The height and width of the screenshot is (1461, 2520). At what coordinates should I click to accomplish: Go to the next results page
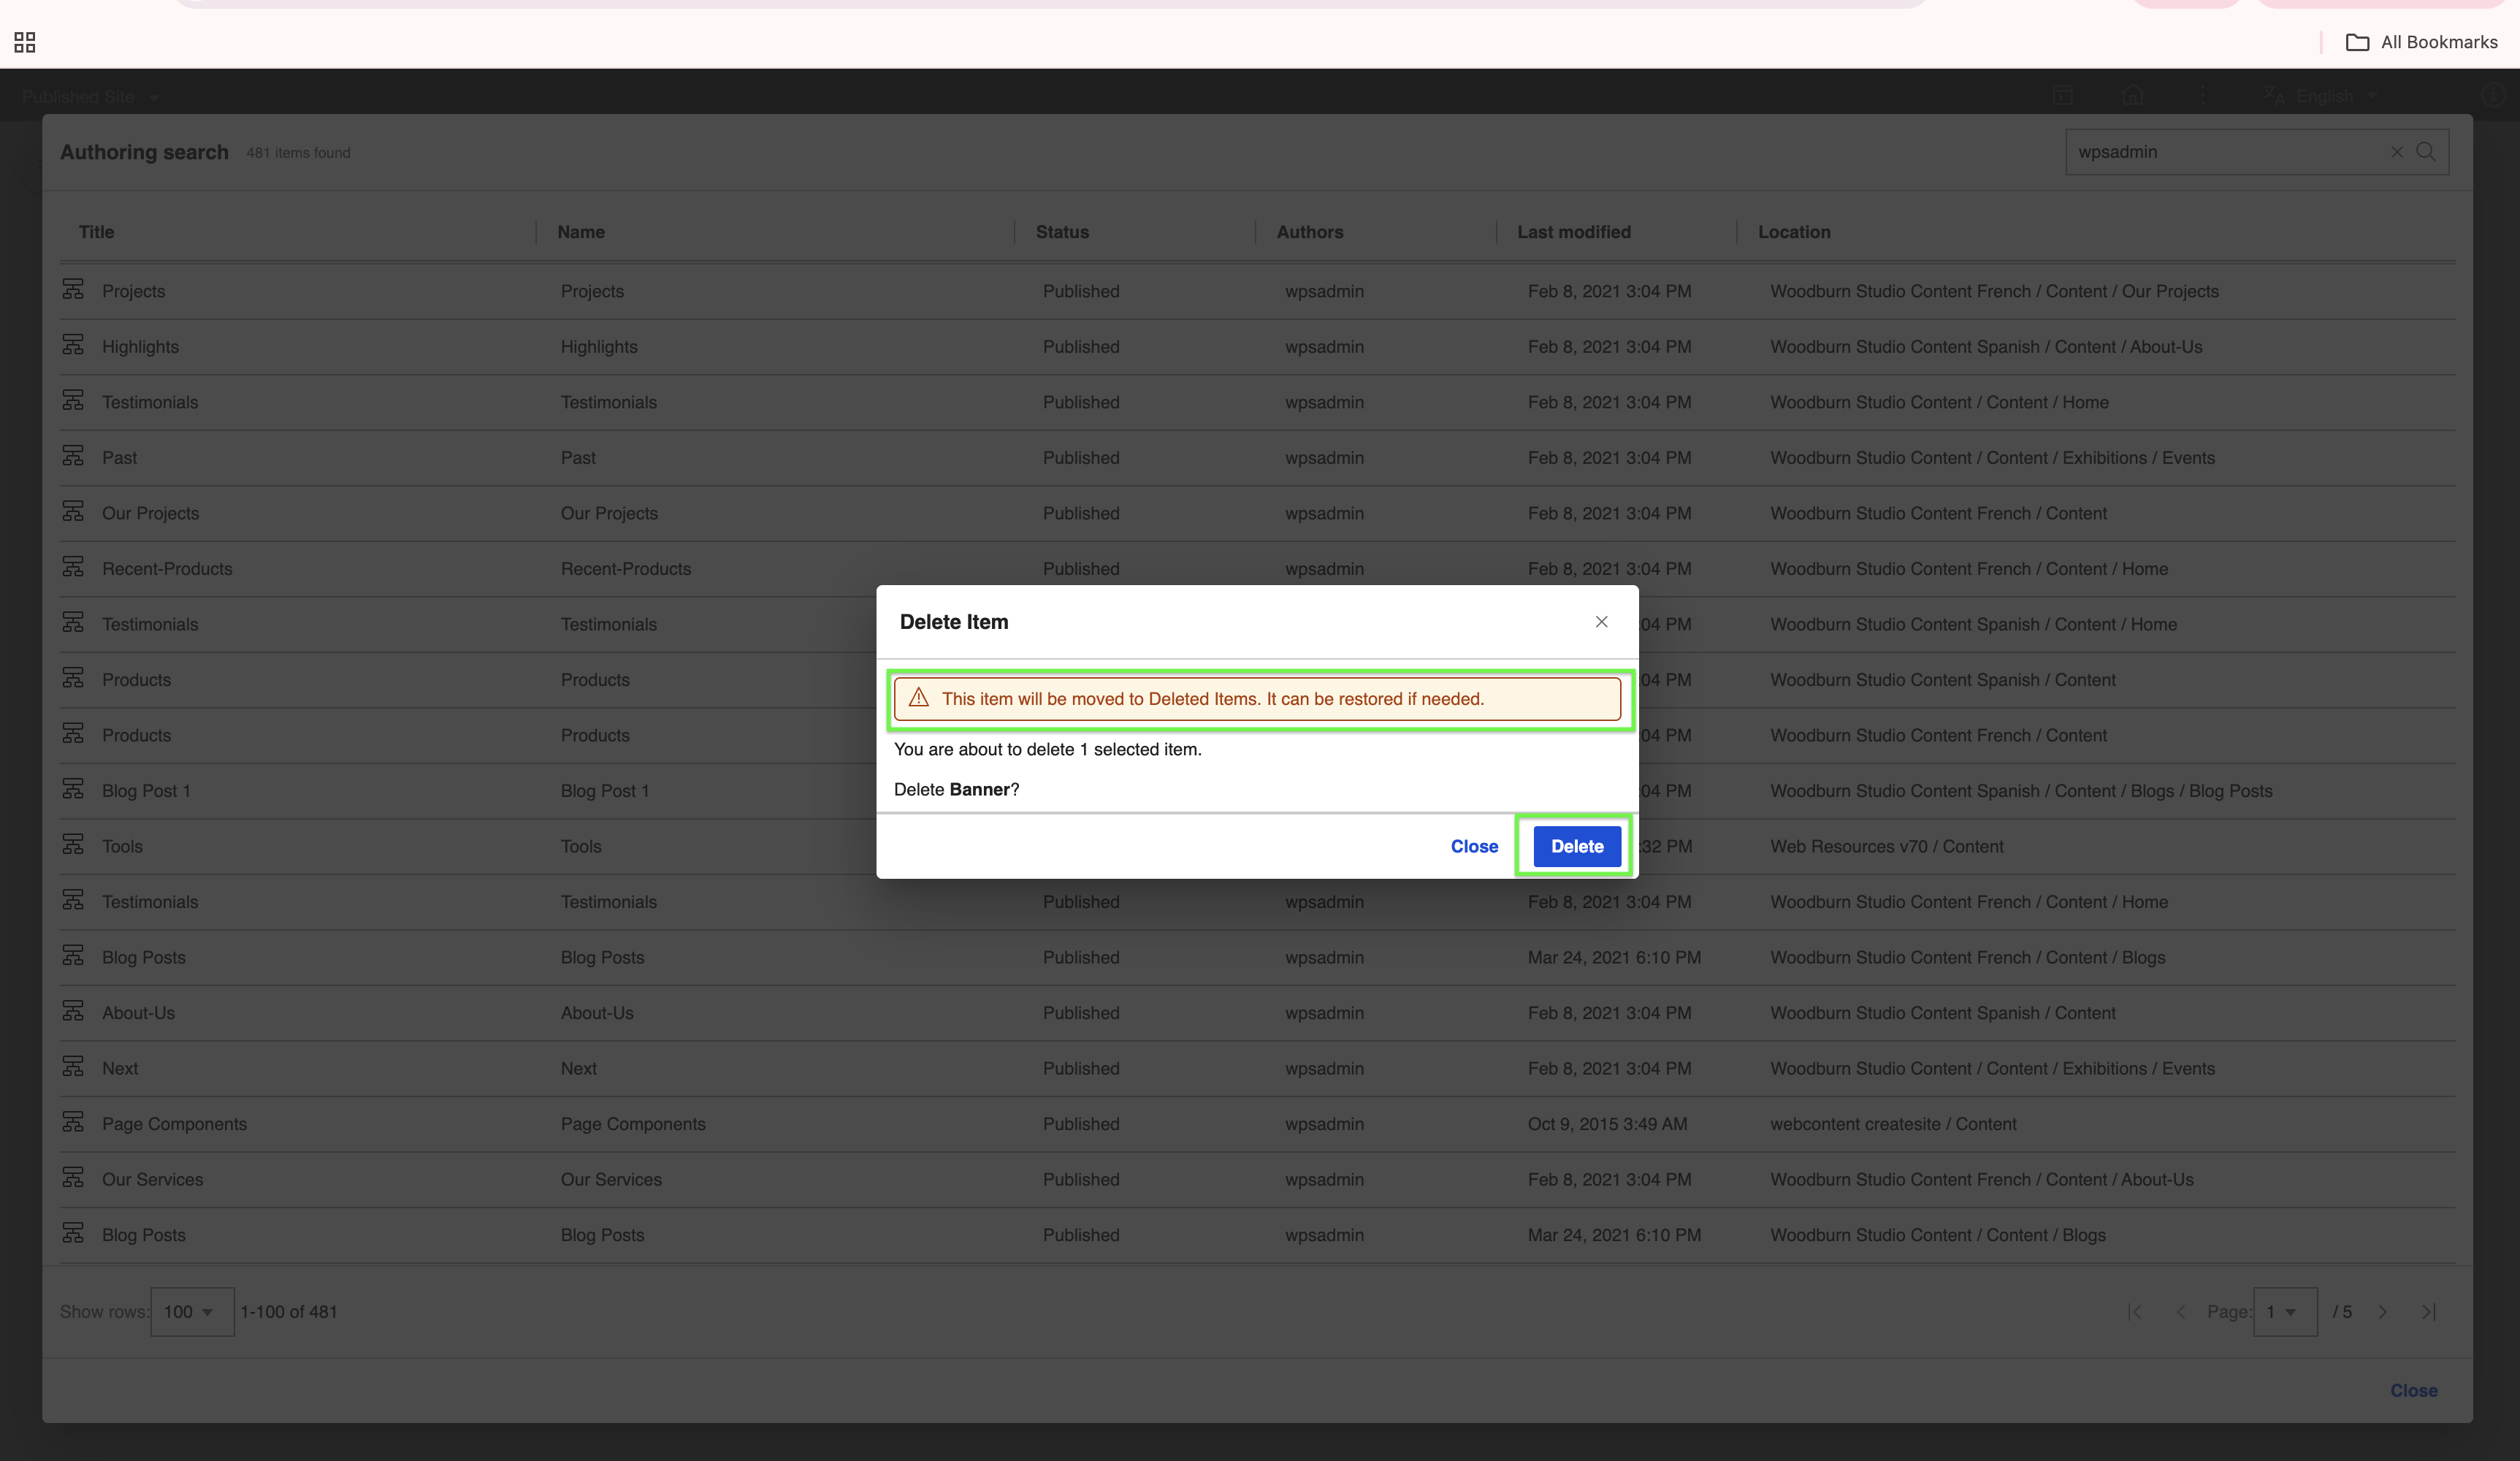[2383, 1312]
